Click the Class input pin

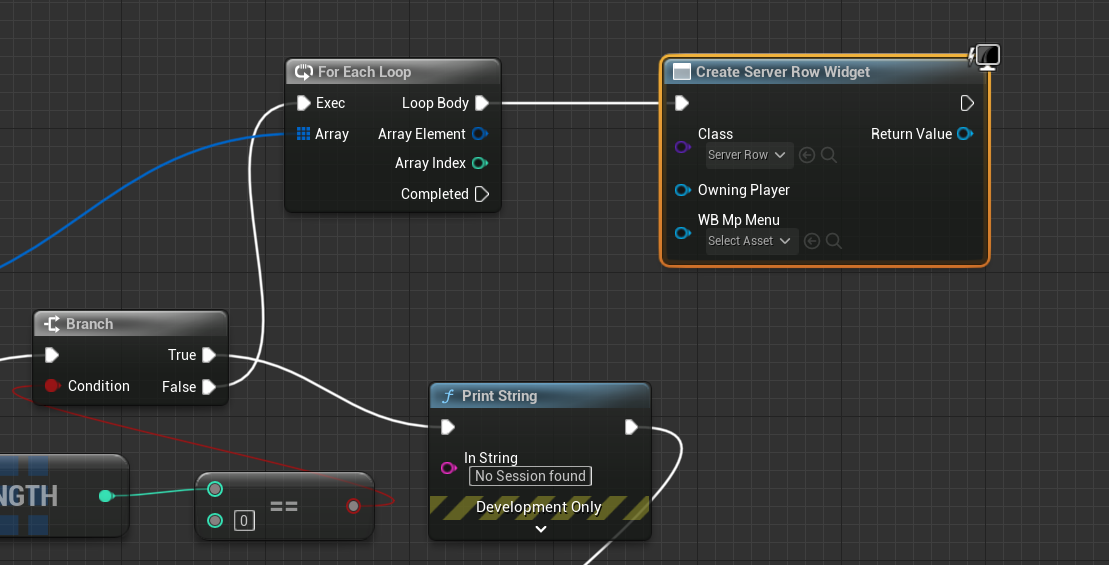click(683, 147)
